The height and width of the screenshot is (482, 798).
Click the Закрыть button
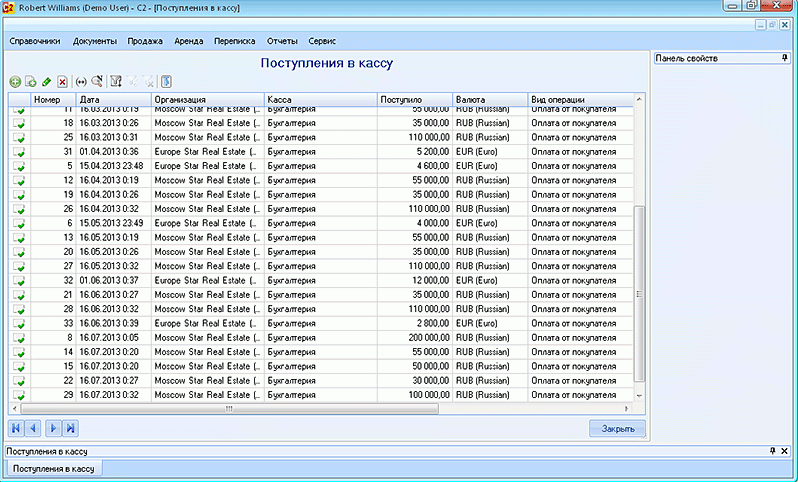coord(617,428)
